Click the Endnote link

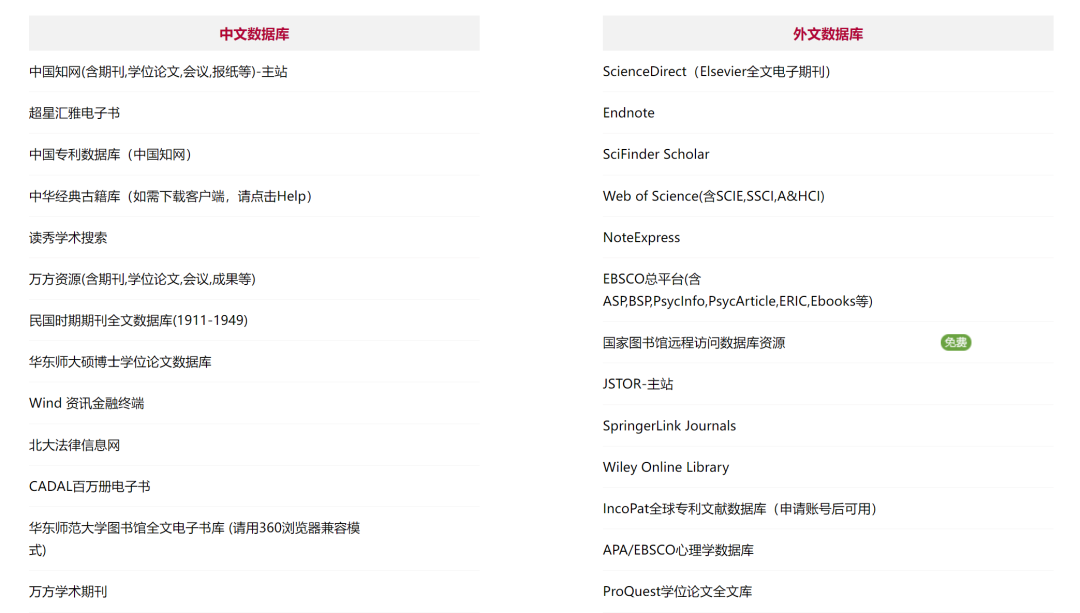(628, 113)
